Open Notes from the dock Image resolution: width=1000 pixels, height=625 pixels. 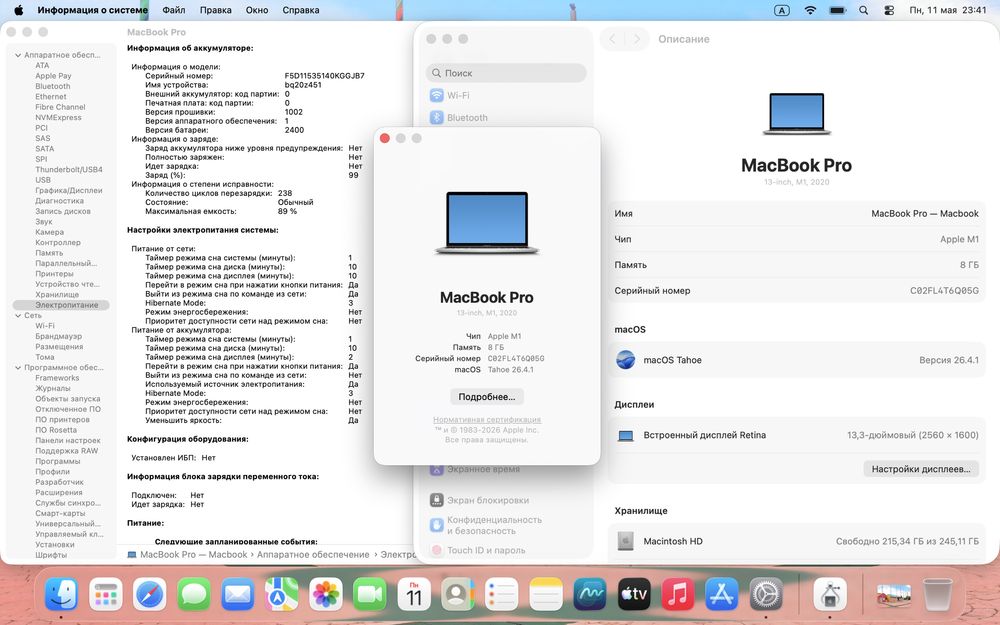(x=545, y=594)
